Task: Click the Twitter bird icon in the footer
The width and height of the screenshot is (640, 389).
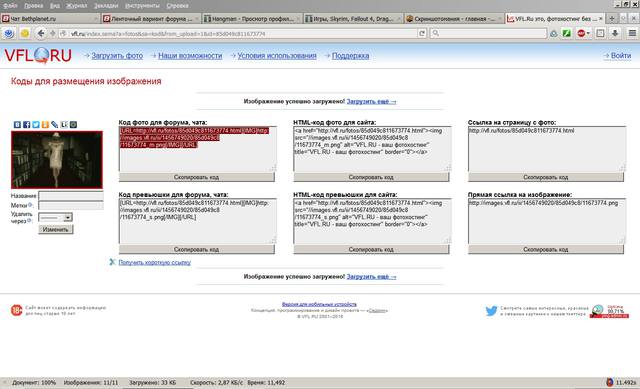Action: (491, 311)
